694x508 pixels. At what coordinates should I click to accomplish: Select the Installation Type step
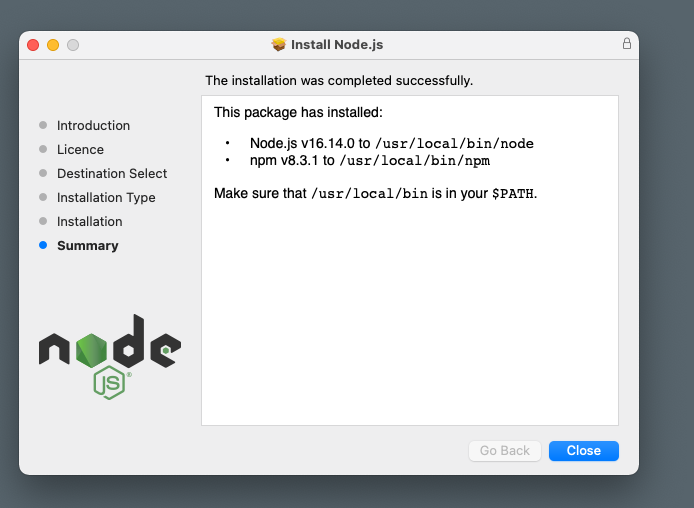point(106,197)
